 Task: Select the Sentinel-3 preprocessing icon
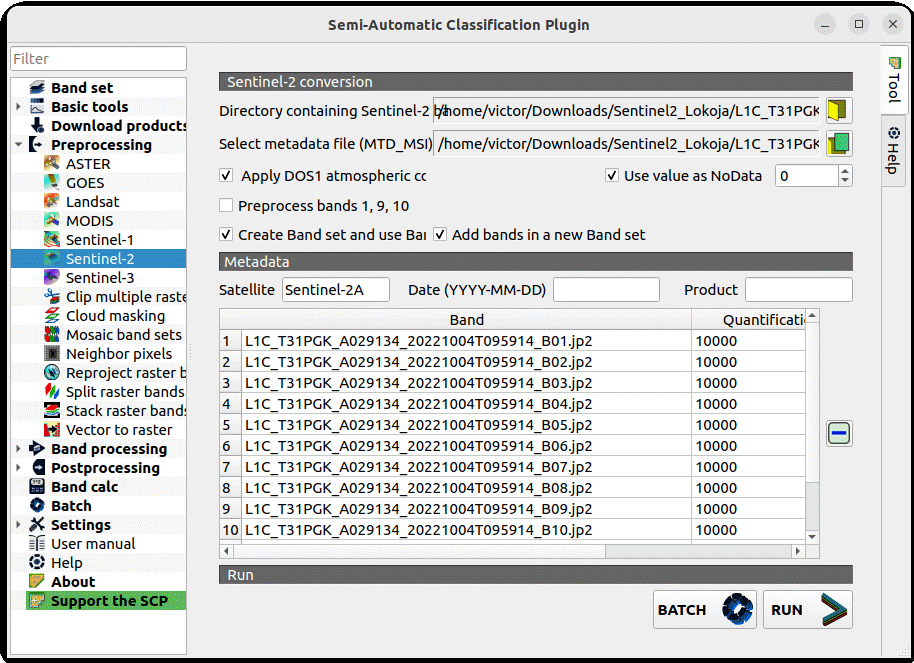tap(52, 278)
